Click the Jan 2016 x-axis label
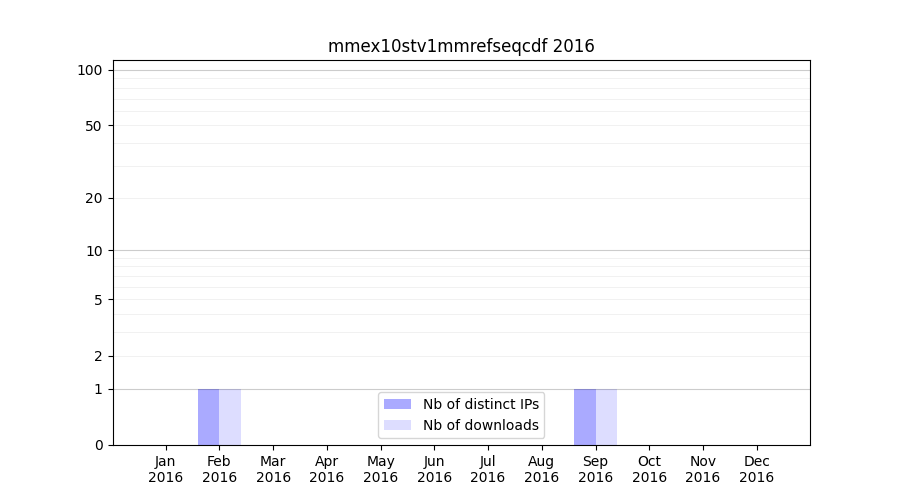The width and height of the screenshot is (900, 500). pos(166,469)
